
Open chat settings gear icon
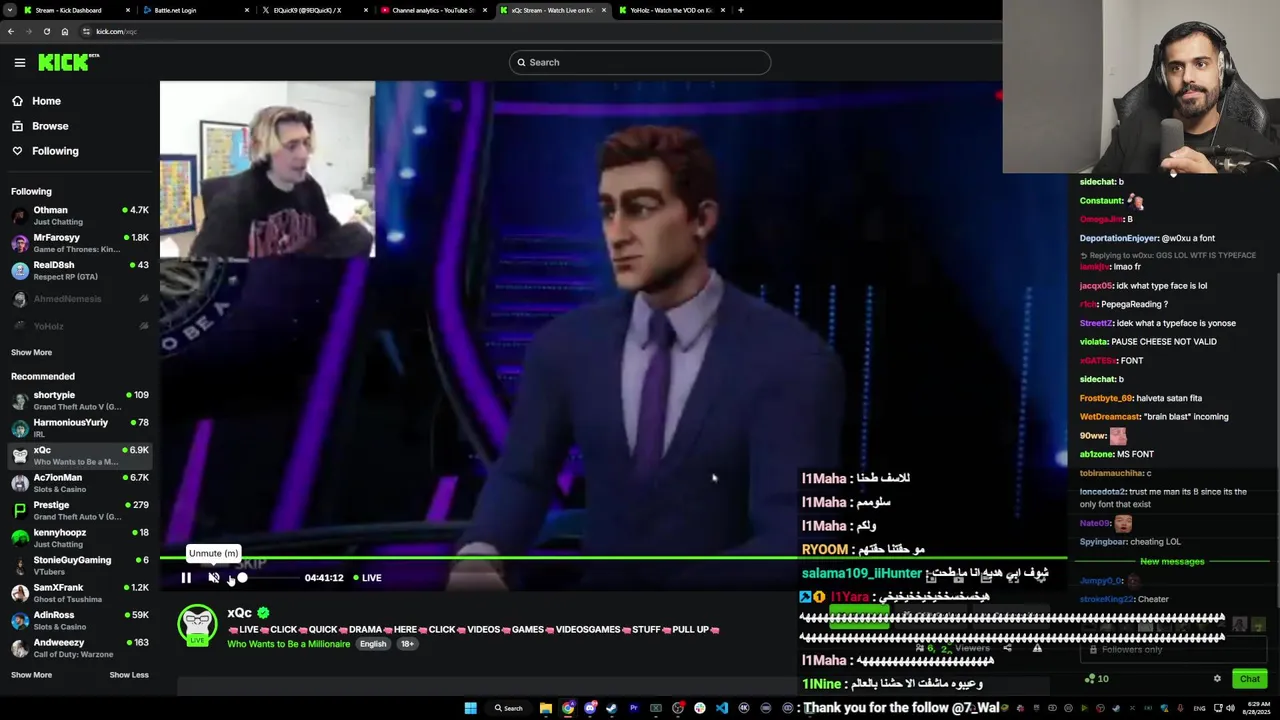(x=1217, y=679)
